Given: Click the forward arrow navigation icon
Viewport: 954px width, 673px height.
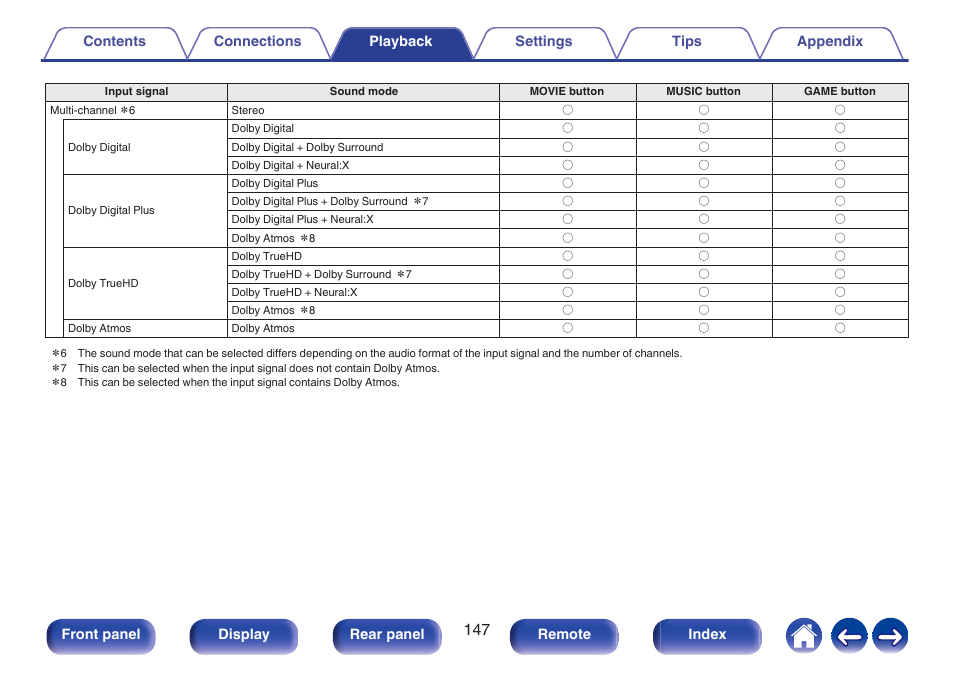Looking at the screenshot, I should point(890,636).
